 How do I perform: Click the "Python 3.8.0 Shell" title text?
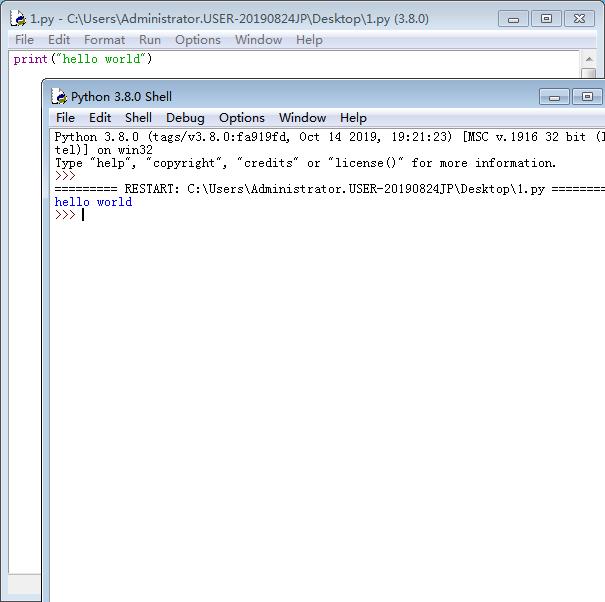pos(121,97)
